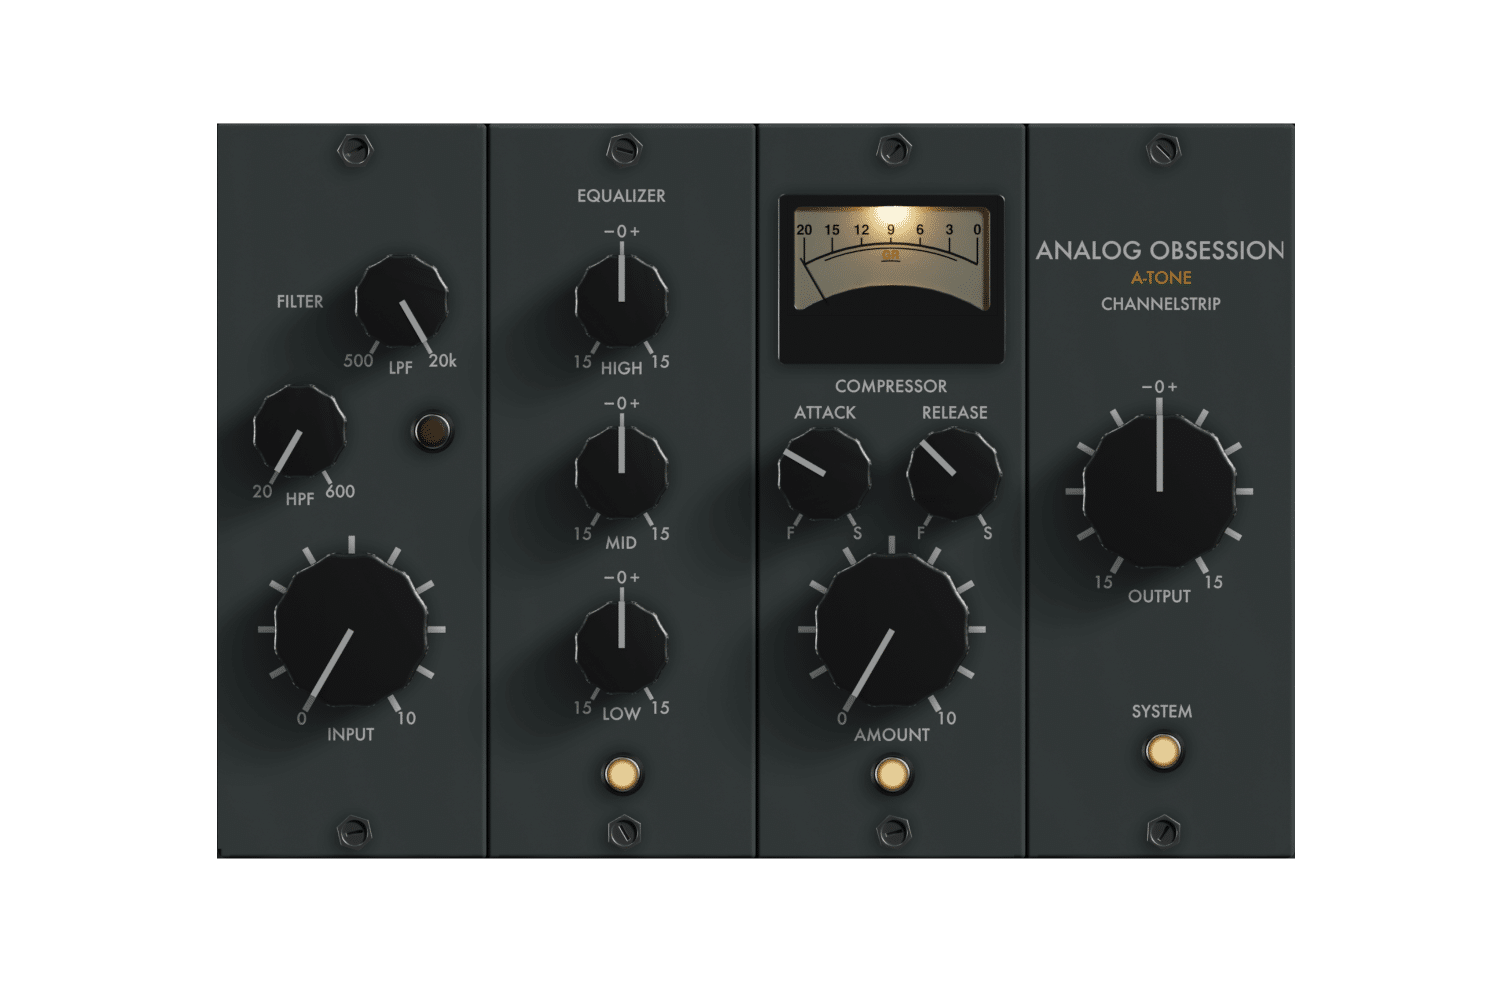The height and width of the screenshot is (982, 1512).
Task: Click the top screw on compressor panel
Action: point(894,150)
